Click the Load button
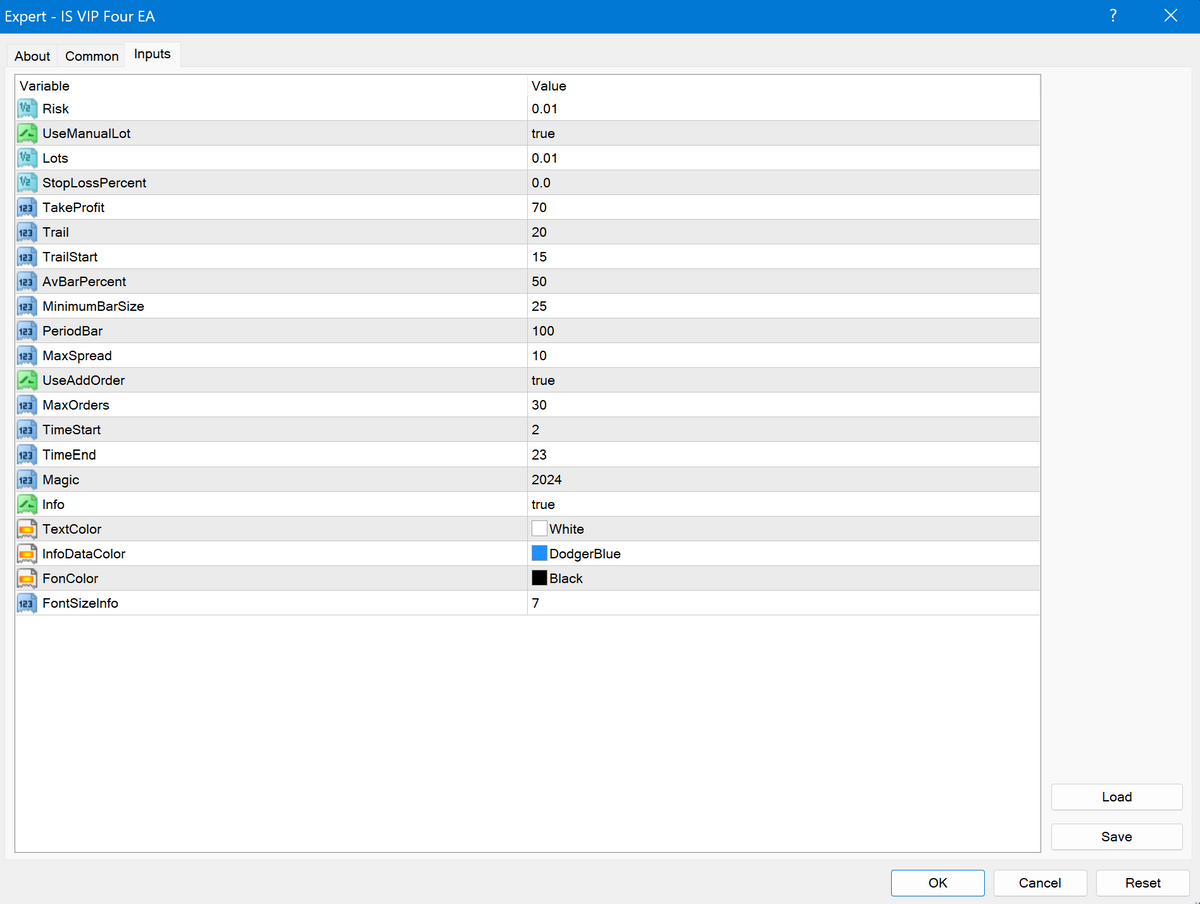This screenshot has width=1200, height=904. click(x=1116, y=797)
